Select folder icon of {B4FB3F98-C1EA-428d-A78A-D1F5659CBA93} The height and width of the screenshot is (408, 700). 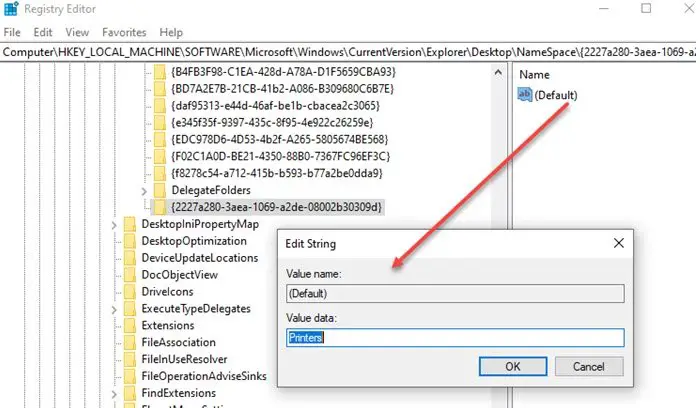point(159,72)
